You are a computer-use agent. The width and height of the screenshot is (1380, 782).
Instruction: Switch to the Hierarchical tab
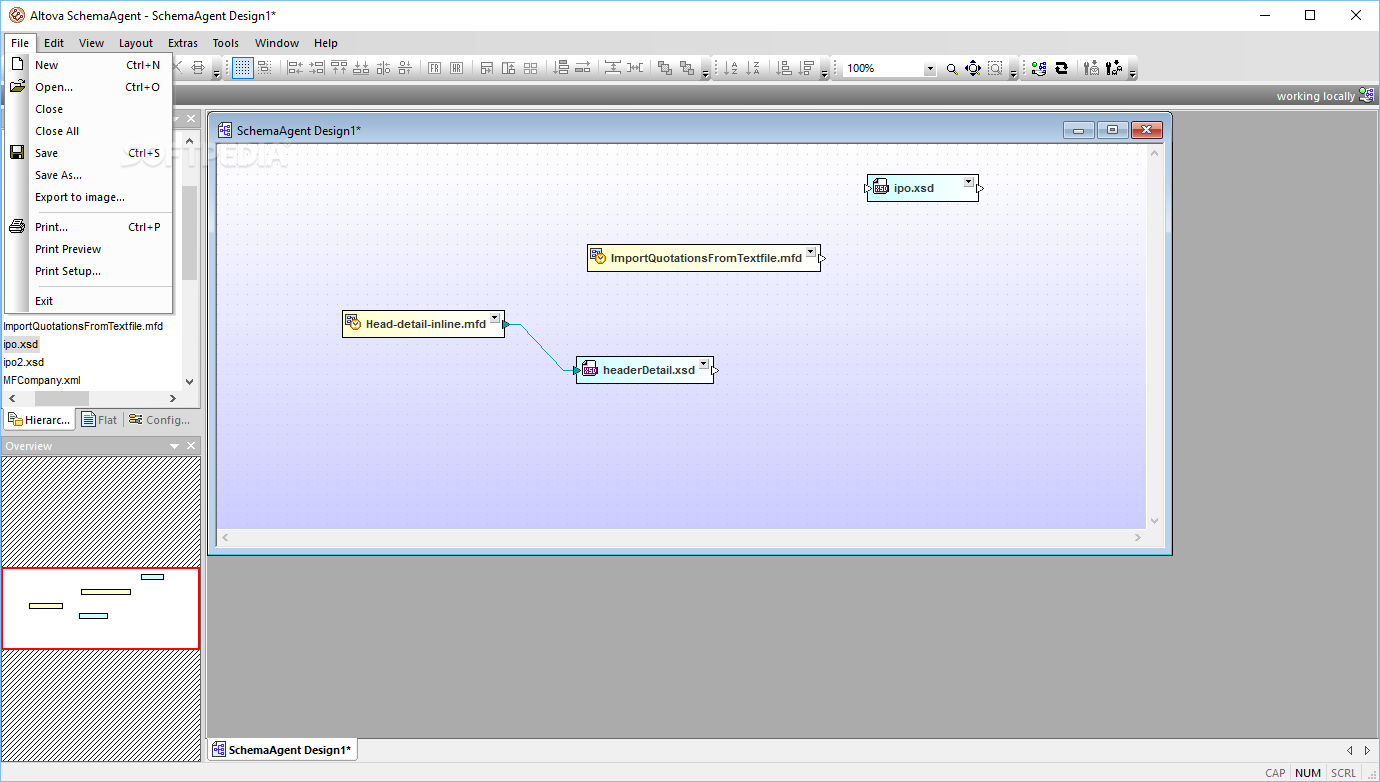40,420
